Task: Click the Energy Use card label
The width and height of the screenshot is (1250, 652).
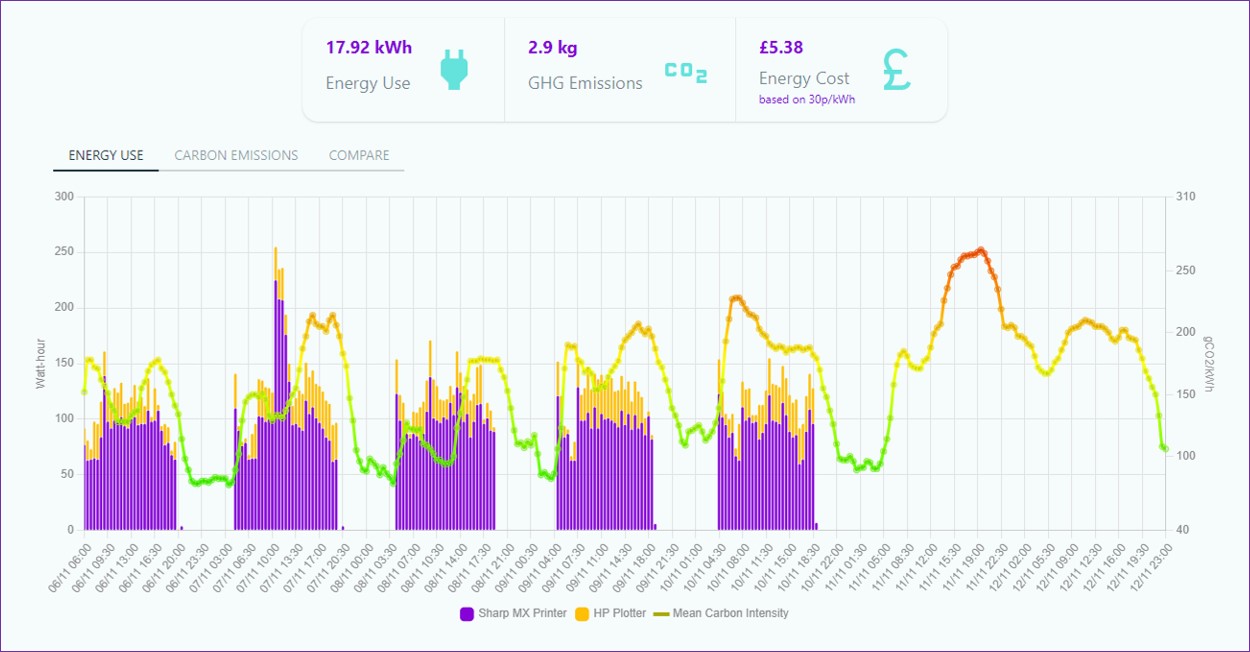Action: click(x=368, y=83)
